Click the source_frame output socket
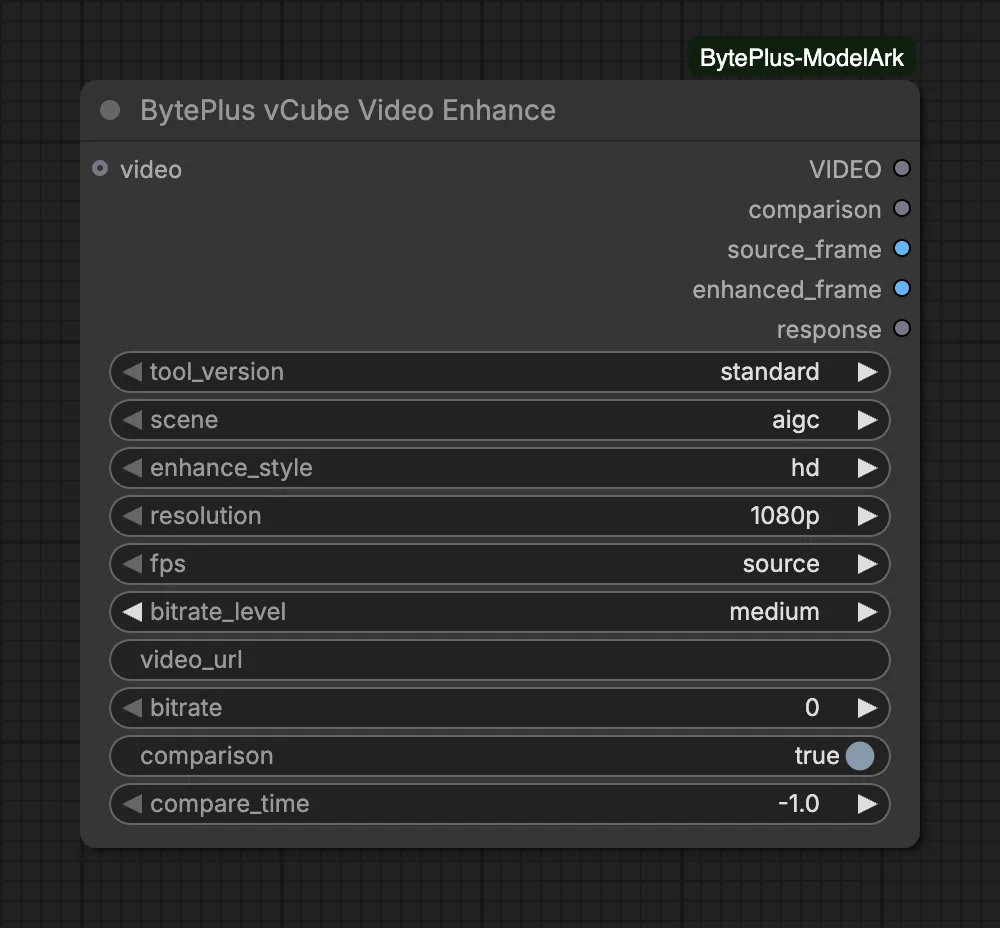Viewport: 1000px width, 928px height. click(902, 249)
